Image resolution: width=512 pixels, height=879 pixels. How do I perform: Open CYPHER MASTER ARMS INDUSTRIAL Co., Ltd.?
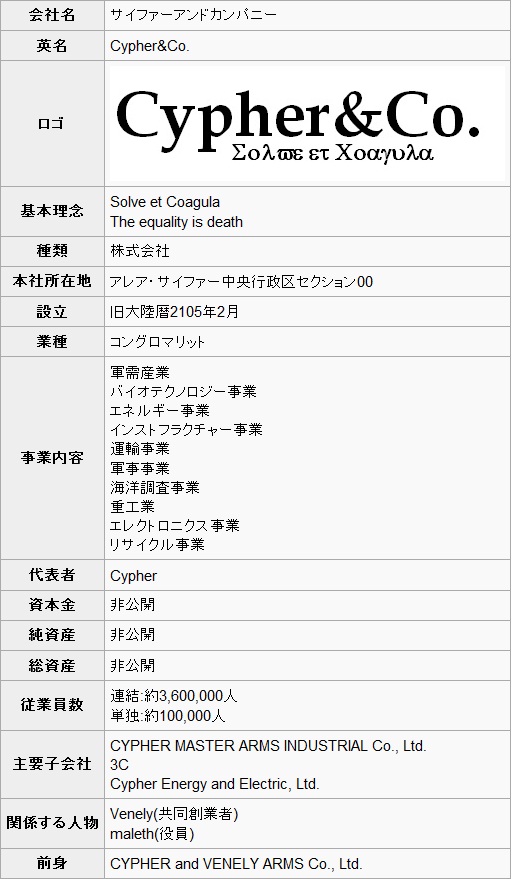(269, 746)
